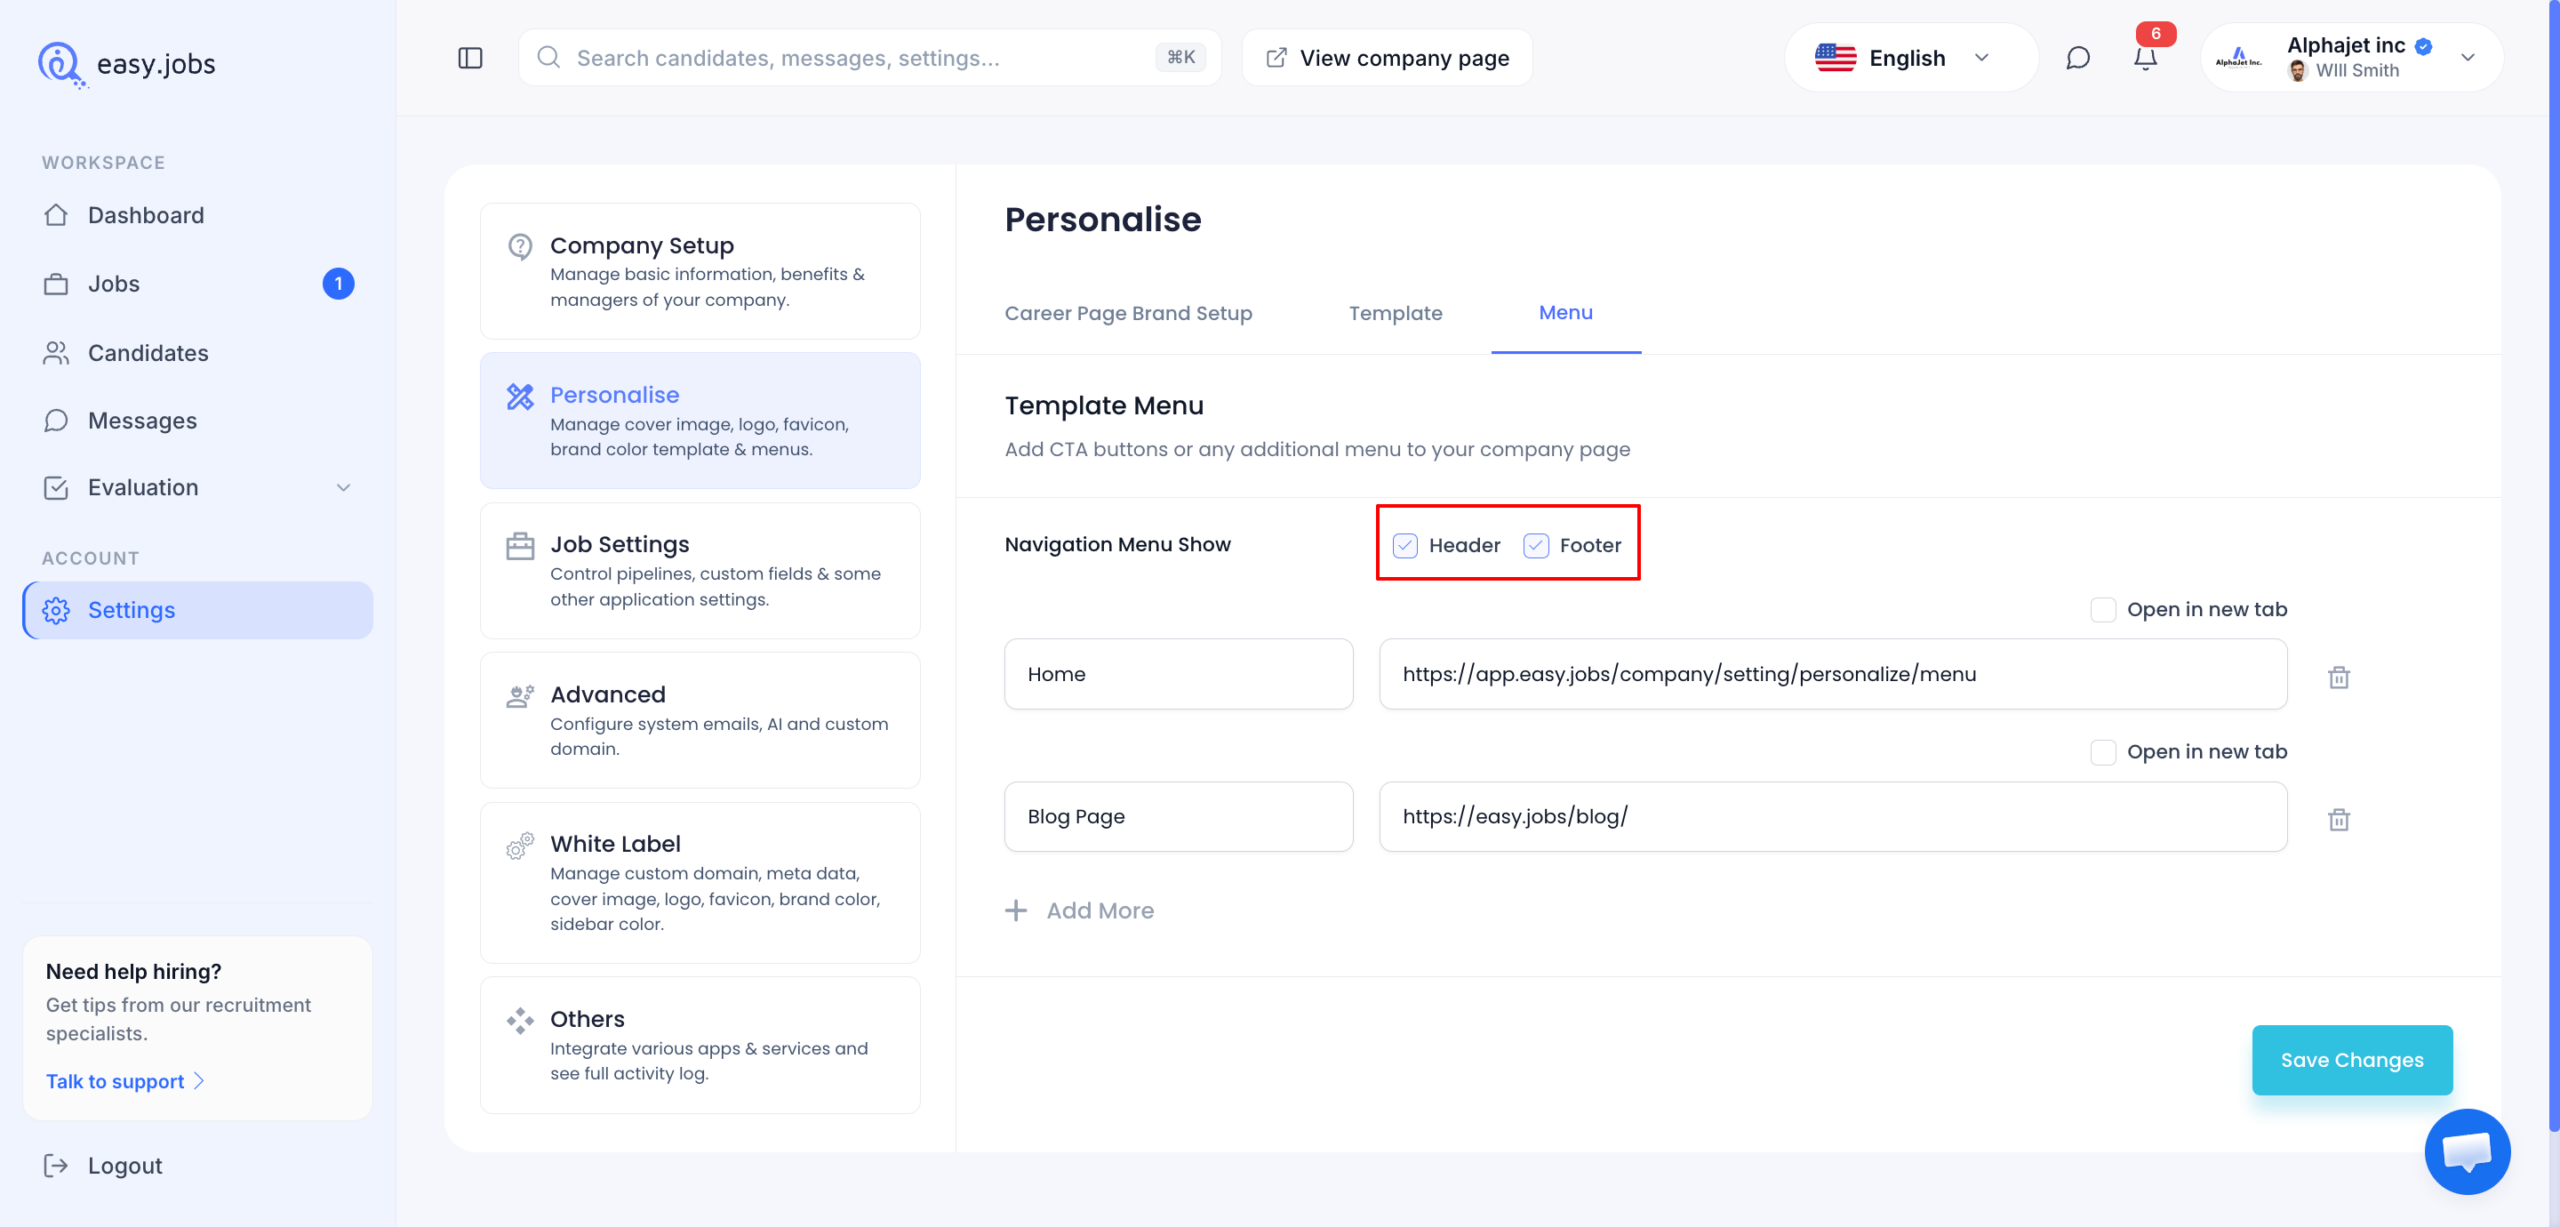Enable Open in new tab for Home
2560x1227 pixels.
[x=2103, y=609]
